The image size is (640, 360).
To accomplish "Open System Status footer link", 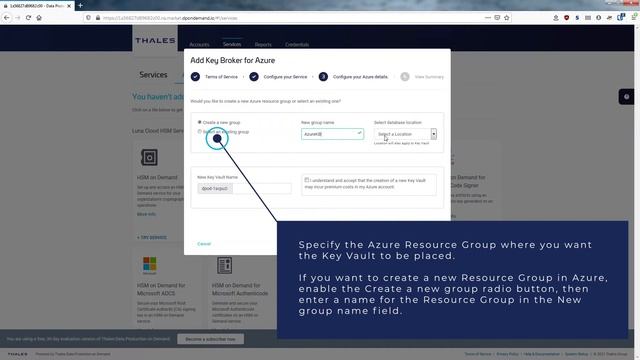I will [x=576, y=354].
